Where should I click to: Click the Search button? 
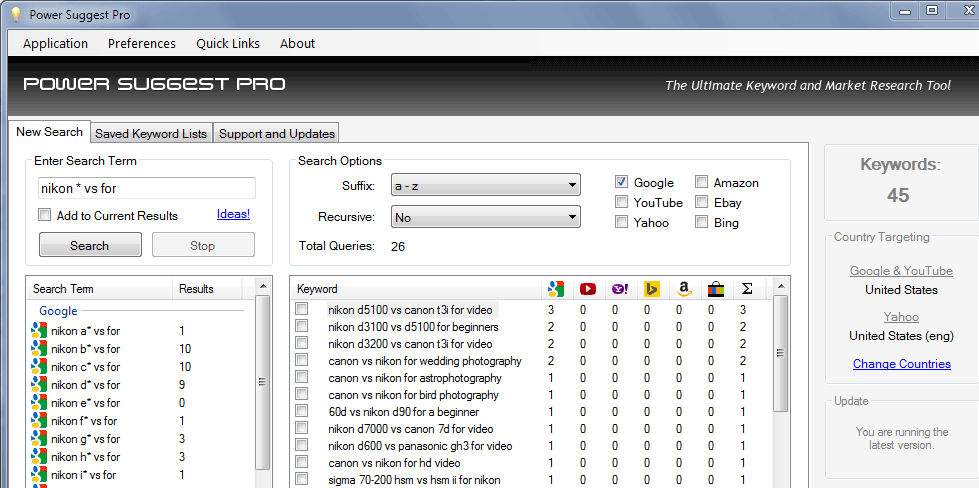point(90,245)
